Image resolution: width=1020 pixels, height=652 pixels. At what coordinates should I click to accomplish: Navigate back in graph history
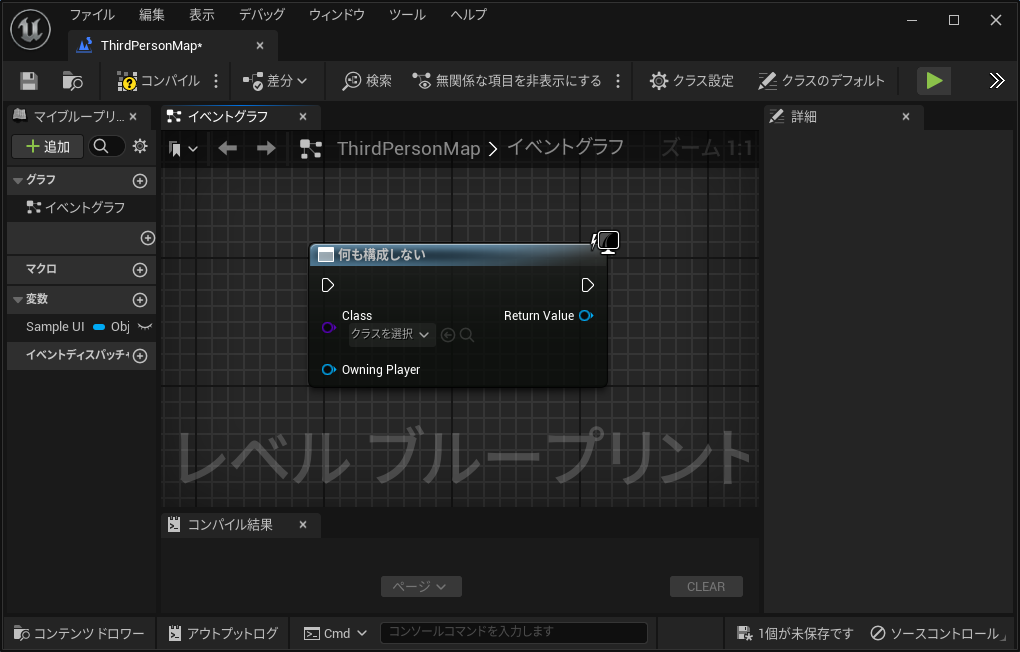click(x=228, y=148)
